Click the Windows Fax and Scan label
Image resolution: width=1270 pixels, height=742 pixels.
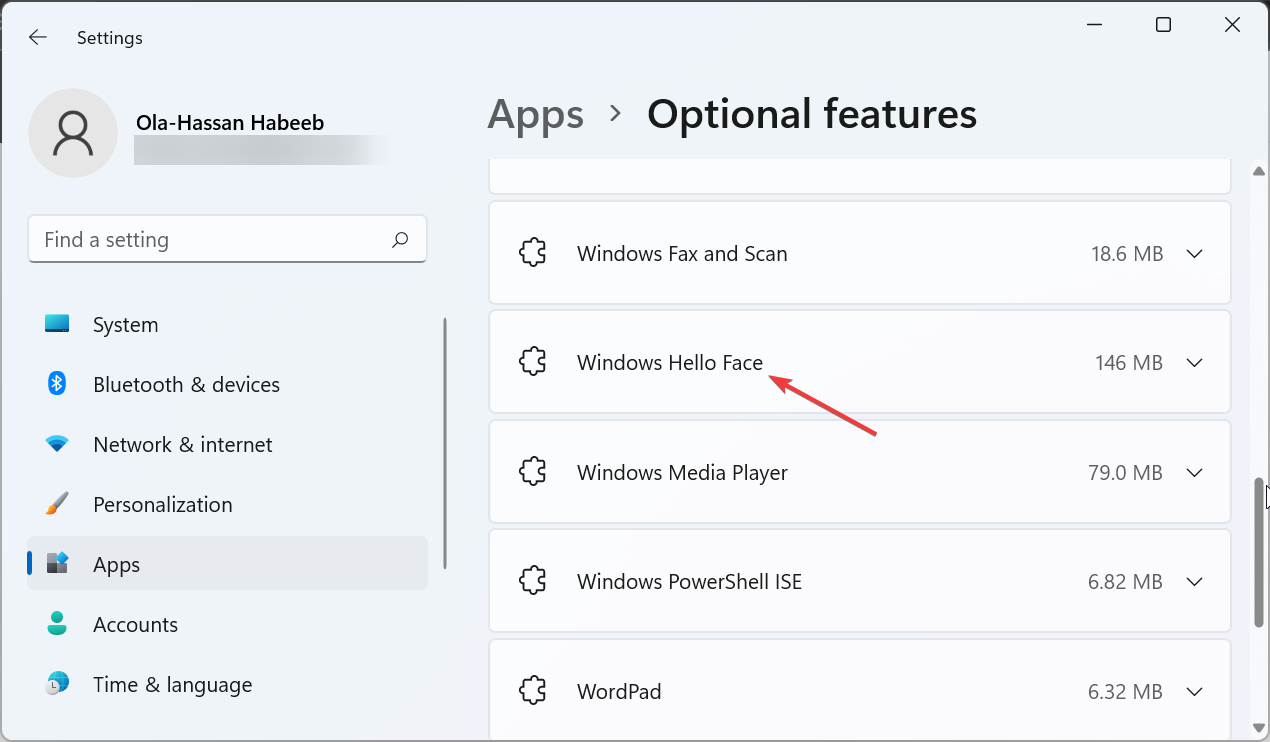click(x=682, y=254)
